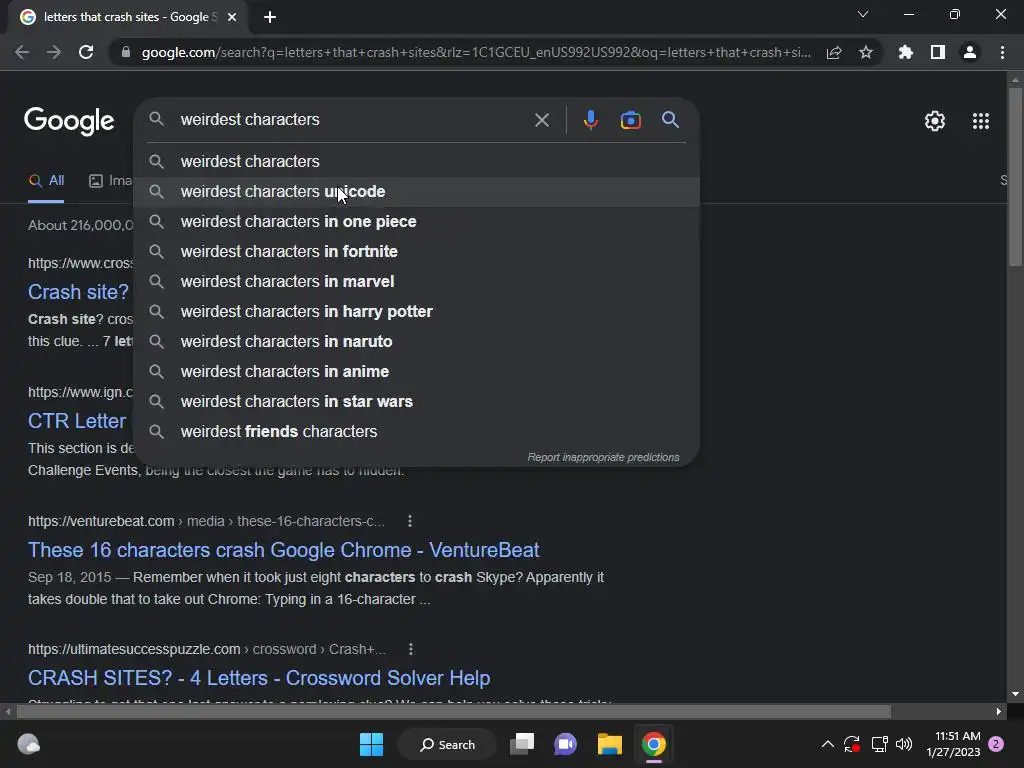
Task: Select suggestion 'weirdest characters in one piece'
Action: click(417, 221)
